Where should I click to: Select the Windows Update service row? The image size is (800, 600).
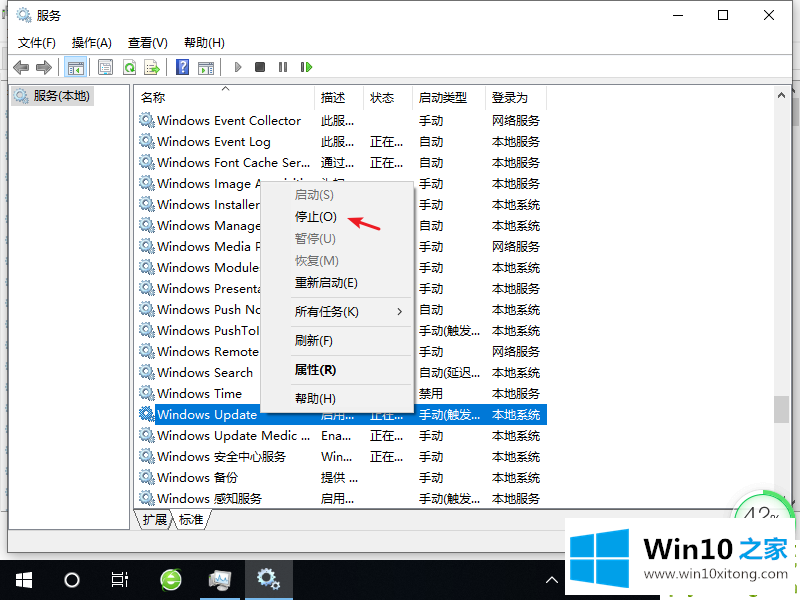click(342, 414)
